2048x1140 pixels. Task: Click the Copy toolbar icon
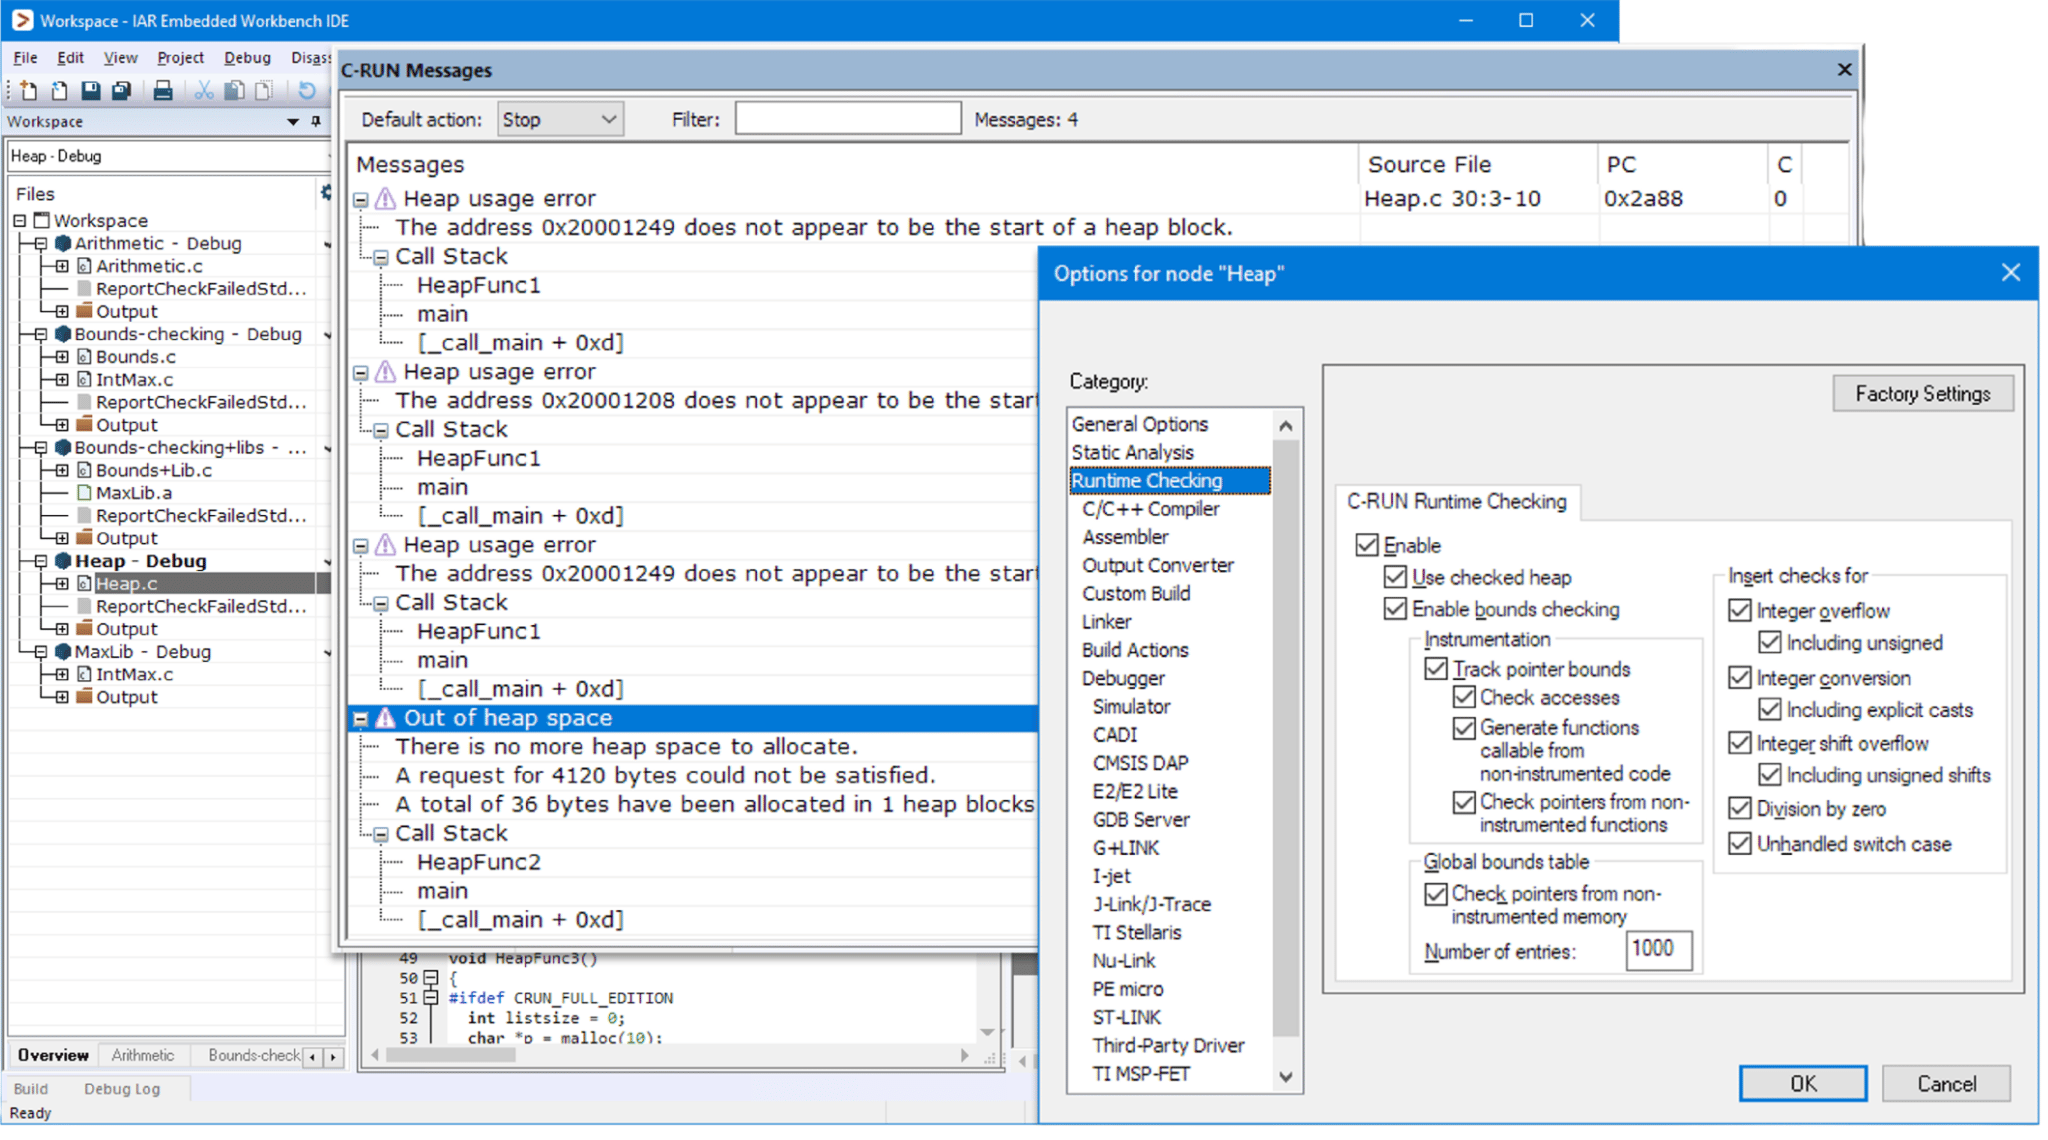234,91
